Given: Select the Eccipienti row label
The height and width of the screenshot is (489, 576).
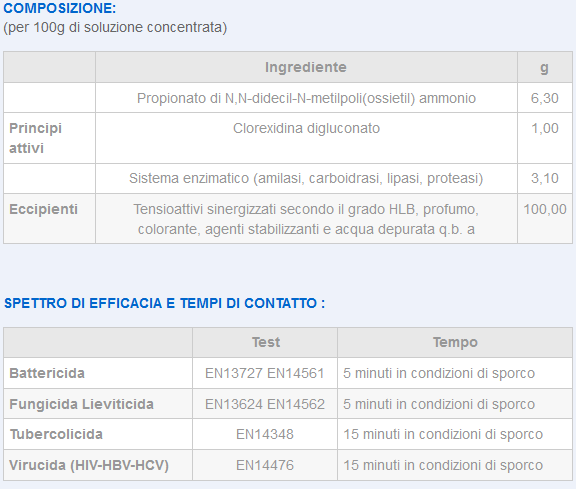Looking at the screenshot, I should [49, 219].
